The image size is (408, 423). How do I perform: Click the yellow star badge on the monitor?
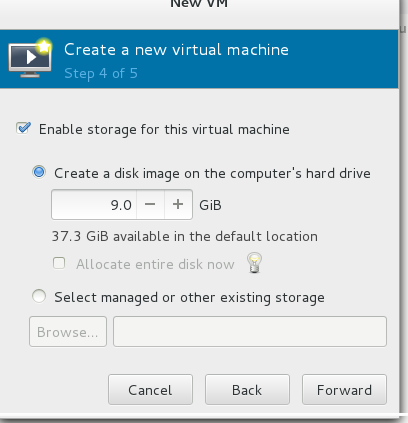(x=44, y=47)
